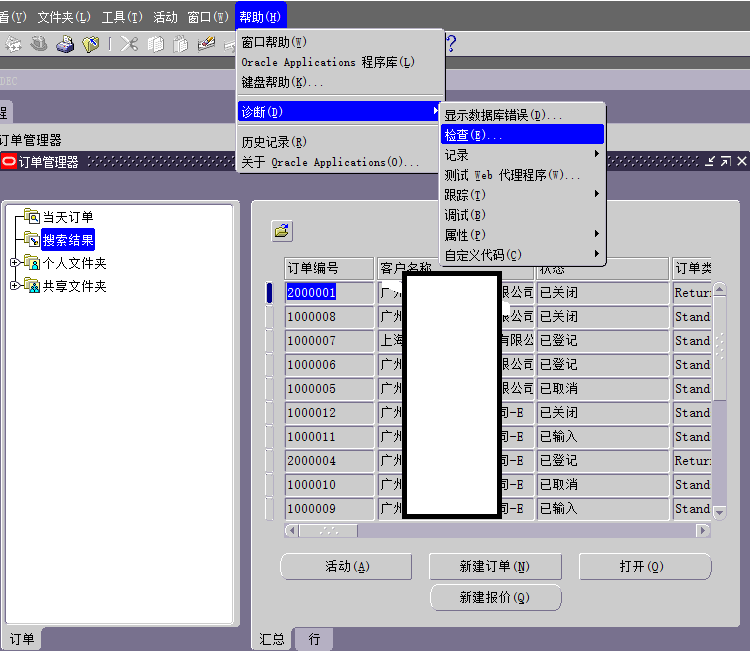Click the Close Form toolbar icon left of Print

click(x=39, y=44)
